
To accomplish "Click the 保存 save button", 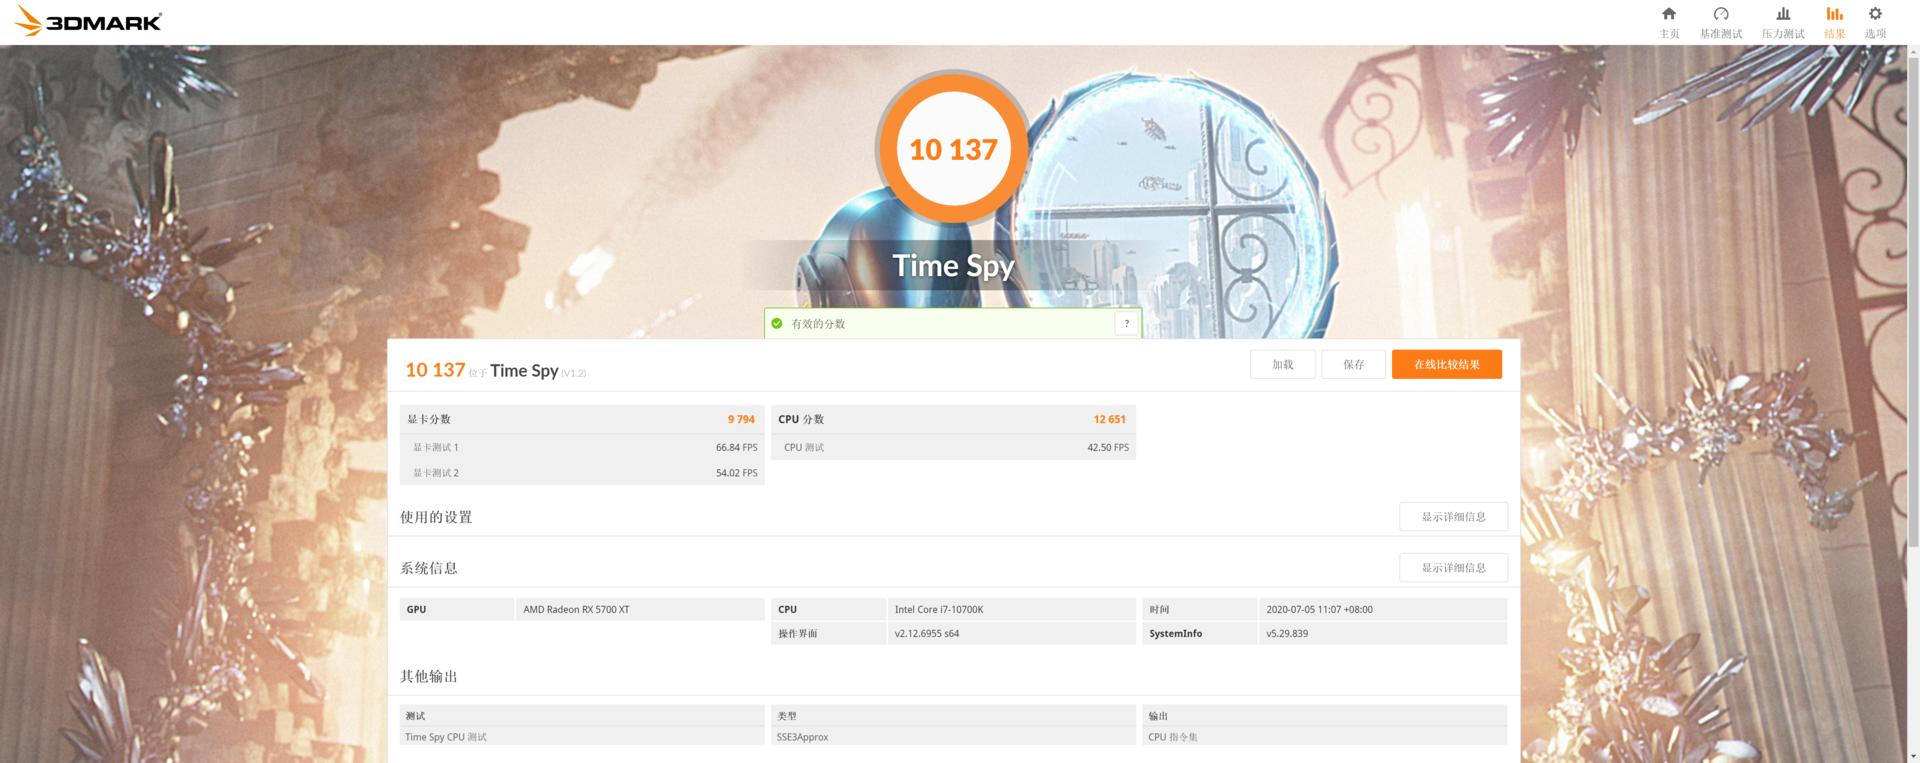I will (x=1354, y=365).
